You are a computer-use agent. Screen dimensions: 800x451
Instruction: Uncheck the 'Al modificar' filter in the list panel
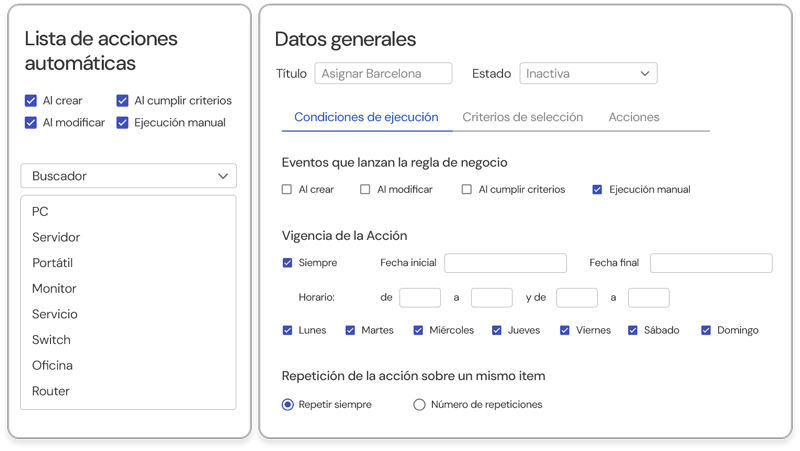[x=31, y=123]
